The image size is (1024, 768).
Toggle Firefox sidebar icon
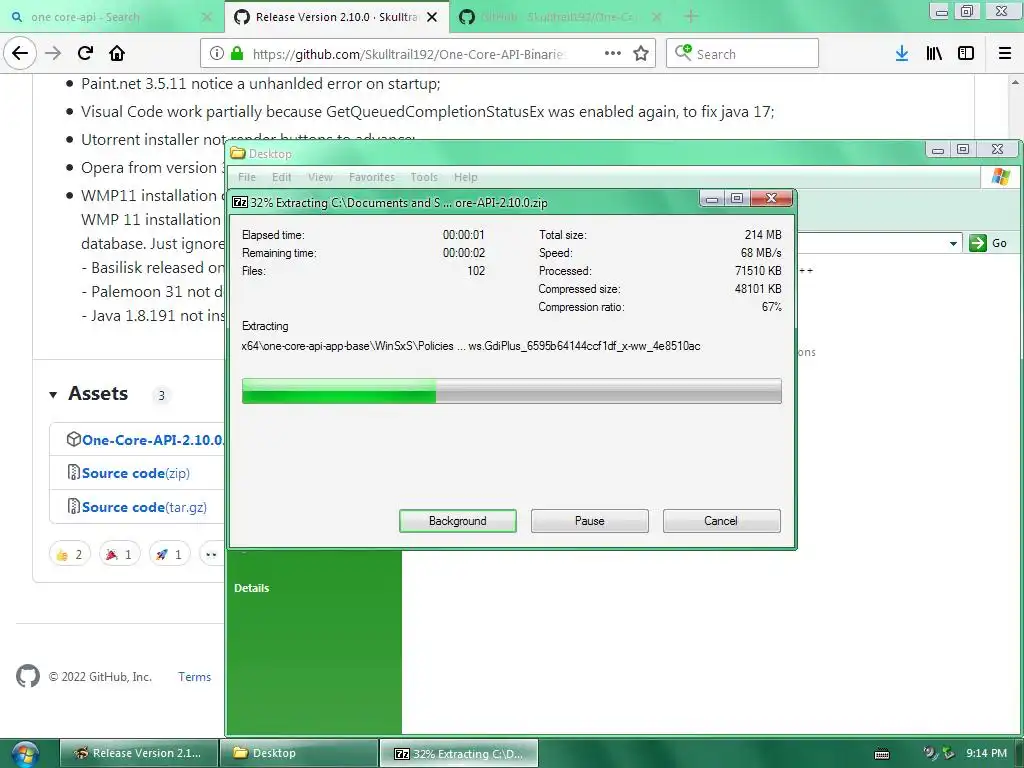[966, 54]
